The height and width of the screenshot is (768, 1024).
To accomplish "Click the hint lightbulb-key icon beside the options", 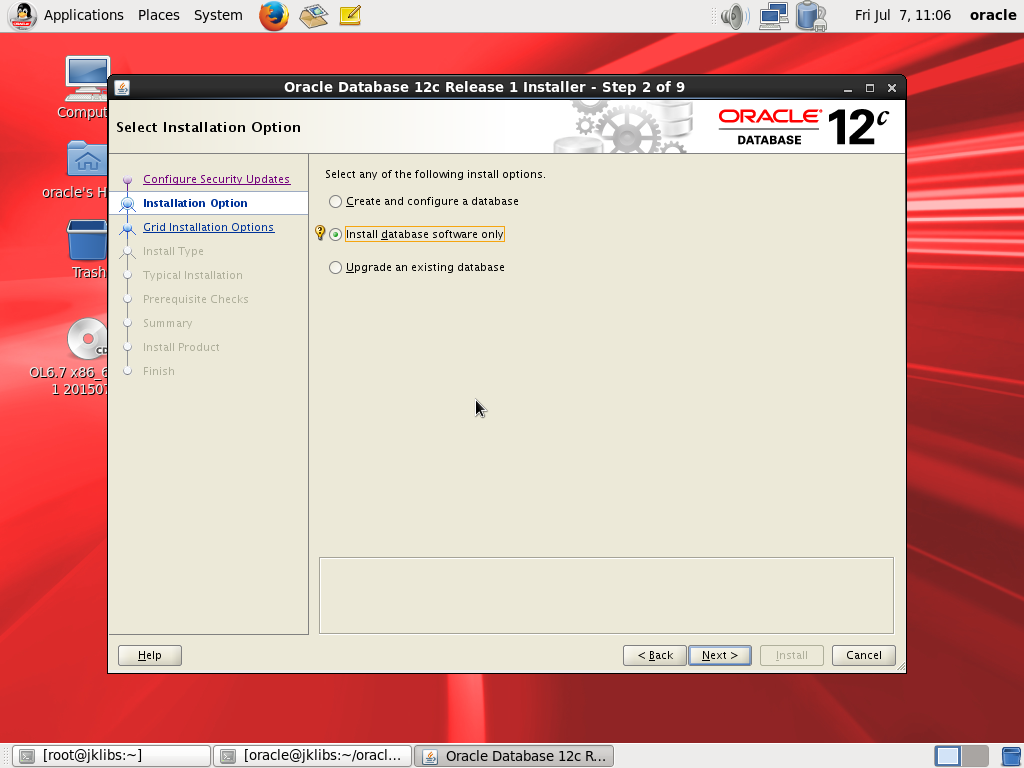I will 320,232.
